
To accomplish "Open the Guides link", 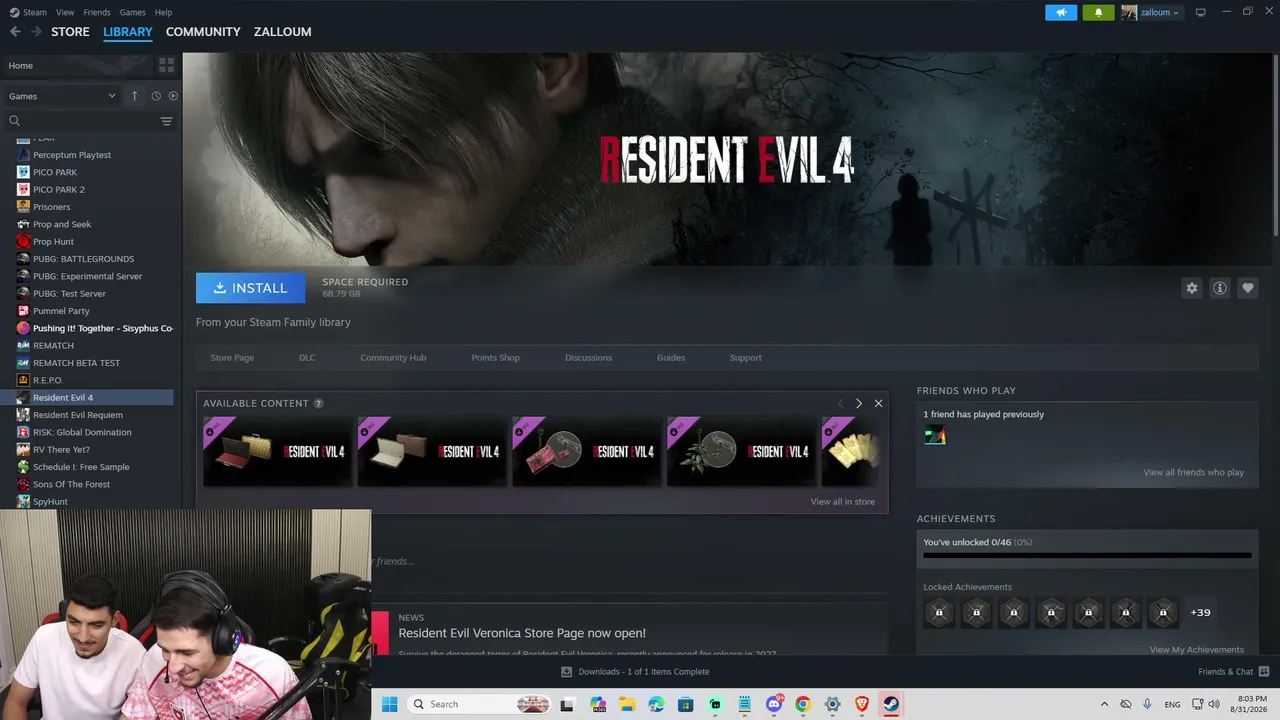I will (x=671, y=358).
